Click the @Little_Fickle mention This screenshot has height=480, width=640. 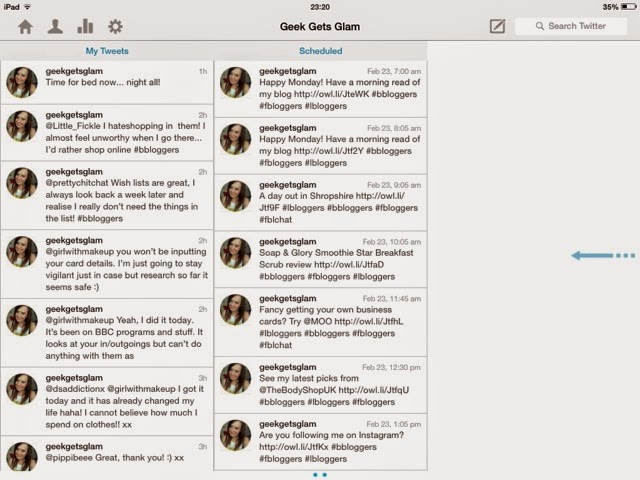[x=73, y=126]
